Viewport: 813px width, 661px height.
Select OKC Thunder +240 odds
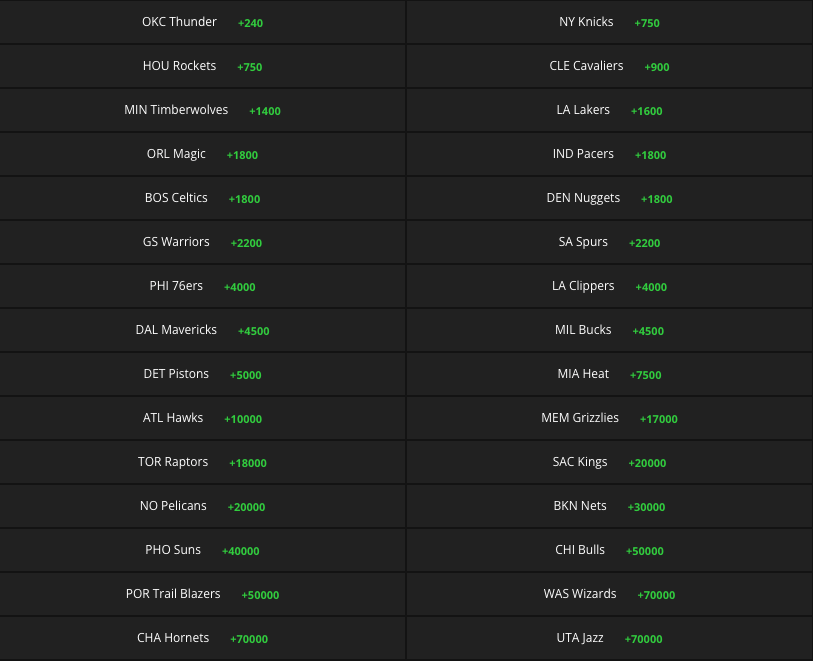click(202, 22)
